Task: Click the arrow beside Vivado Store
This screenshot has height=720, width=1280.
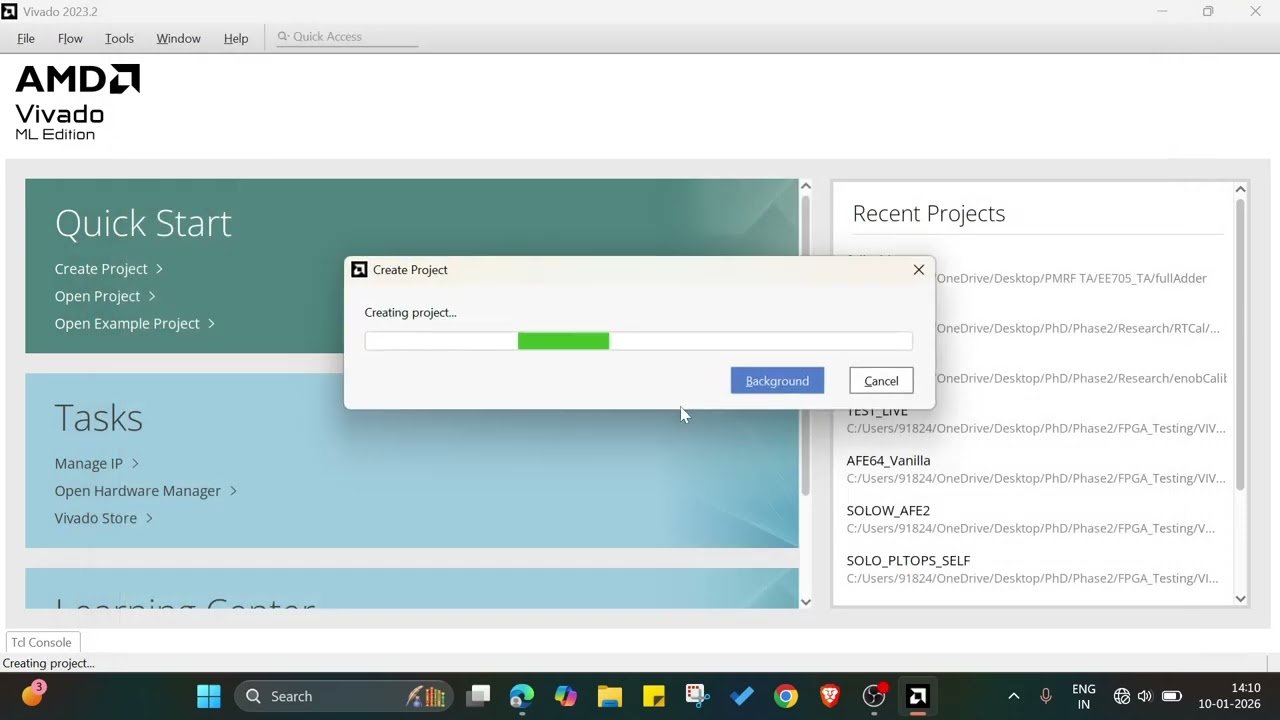Action: (149, 518)
